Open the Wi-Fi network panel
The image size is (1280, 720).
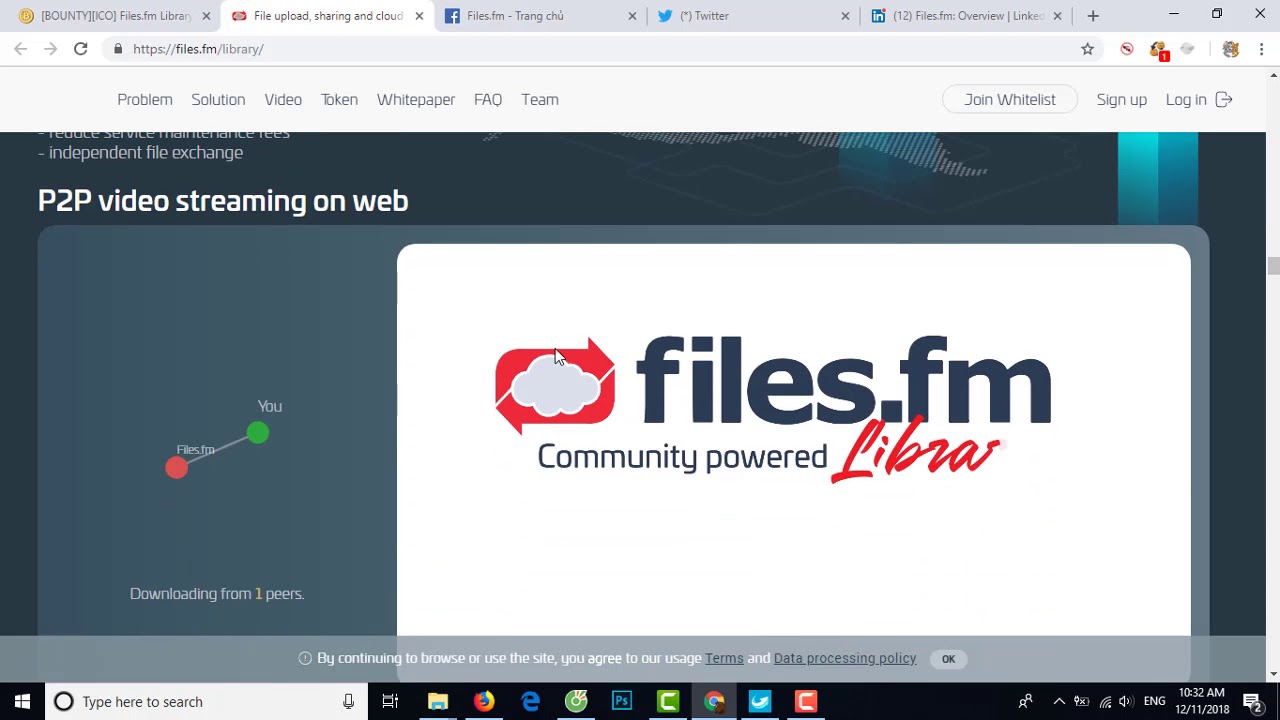pyautogui.click(x=1105, y=701)
